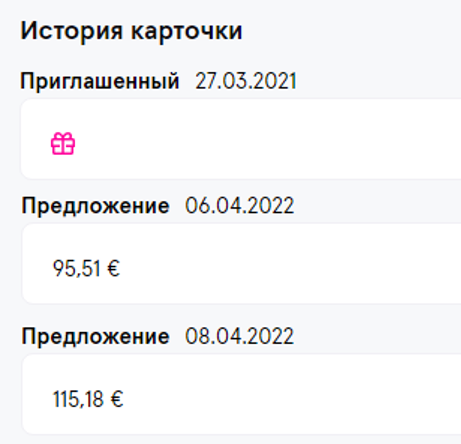Click the second Предложение label
Image resolution: width=461 pixels, height=444 pixels.
click(x=96, y=337)
